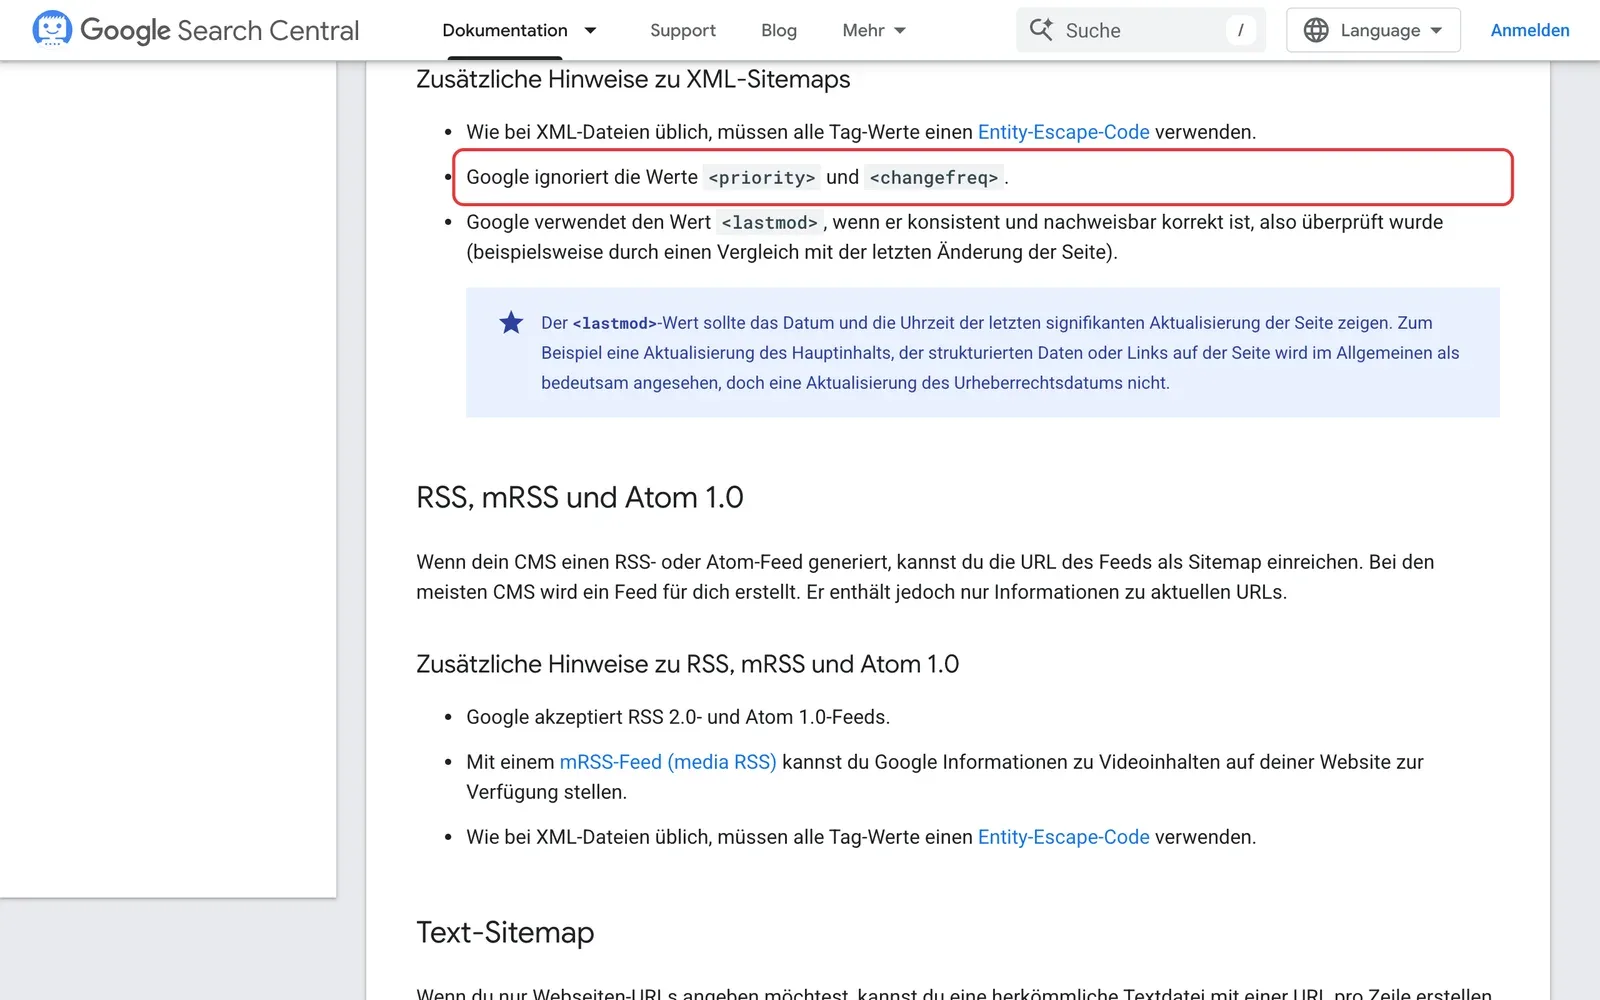Click the heading 'RSS, mRSS und Atom 1.0'
Viewport: 1600px width, 1000px height.
click(x=580, y=497)
